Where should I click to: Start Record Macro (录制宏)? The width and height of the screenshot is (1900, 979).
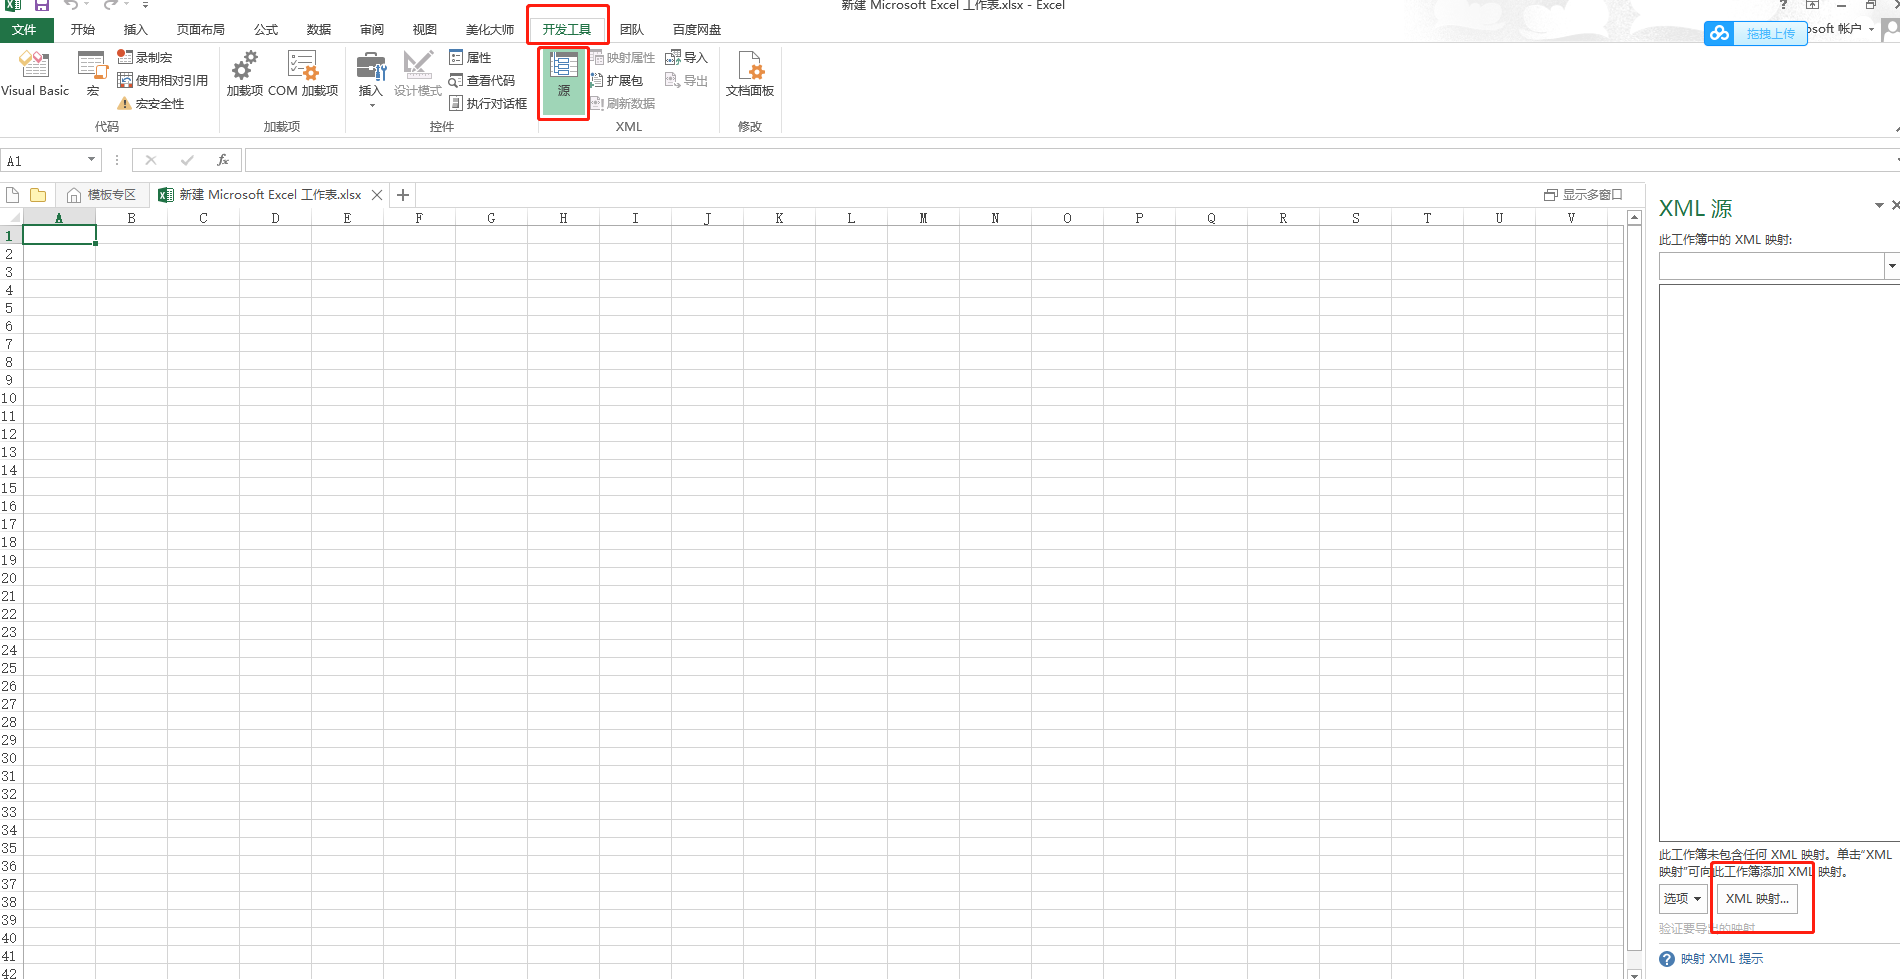(145, 57)
